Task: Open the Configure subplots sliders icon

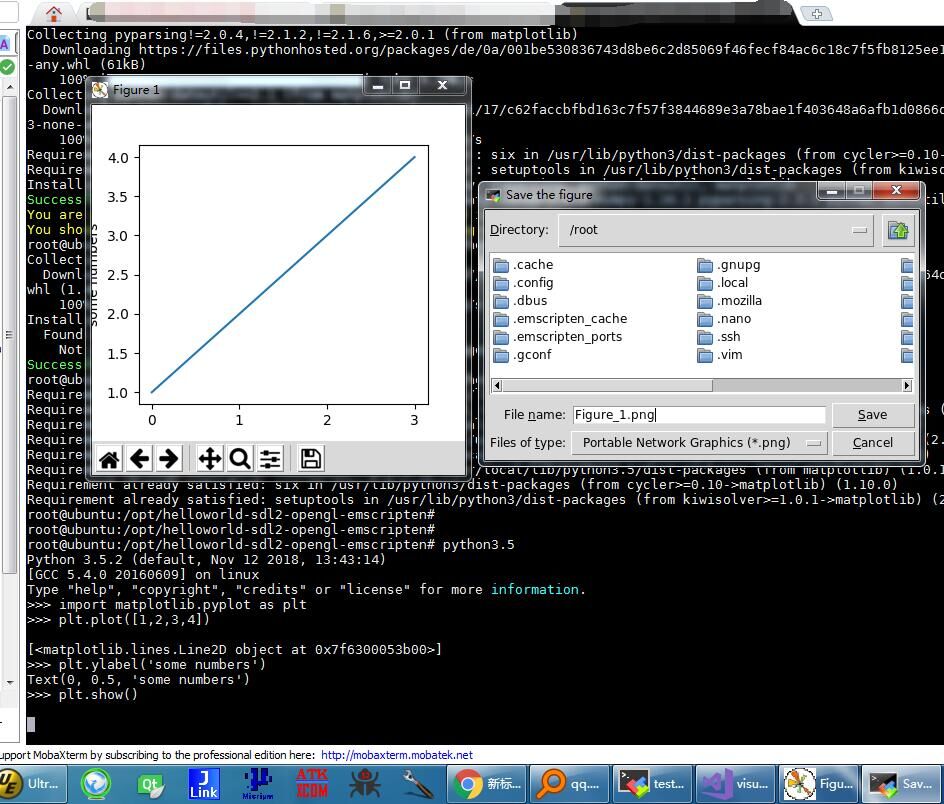Action: (270, 459)
